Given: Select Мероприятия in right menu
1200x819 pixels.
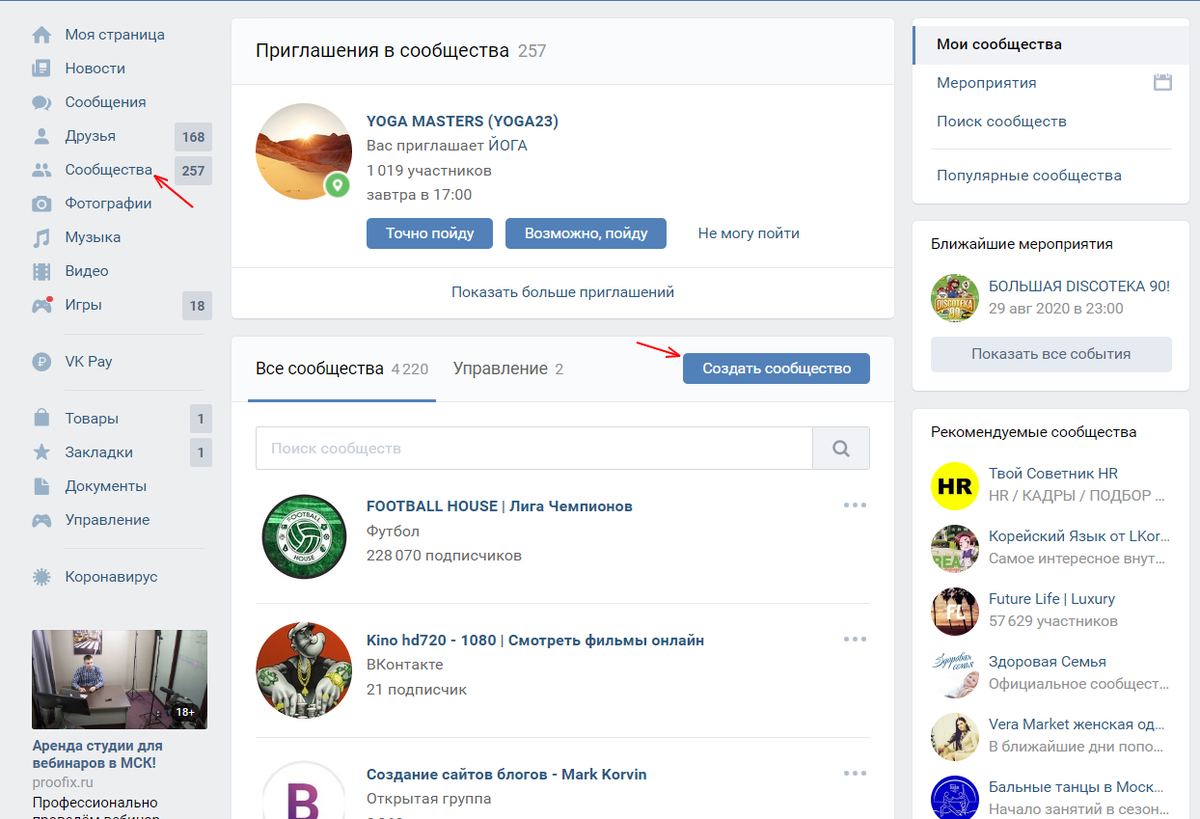Looking at the screenshot, I should pyautogui.click(x=986, y=83).
